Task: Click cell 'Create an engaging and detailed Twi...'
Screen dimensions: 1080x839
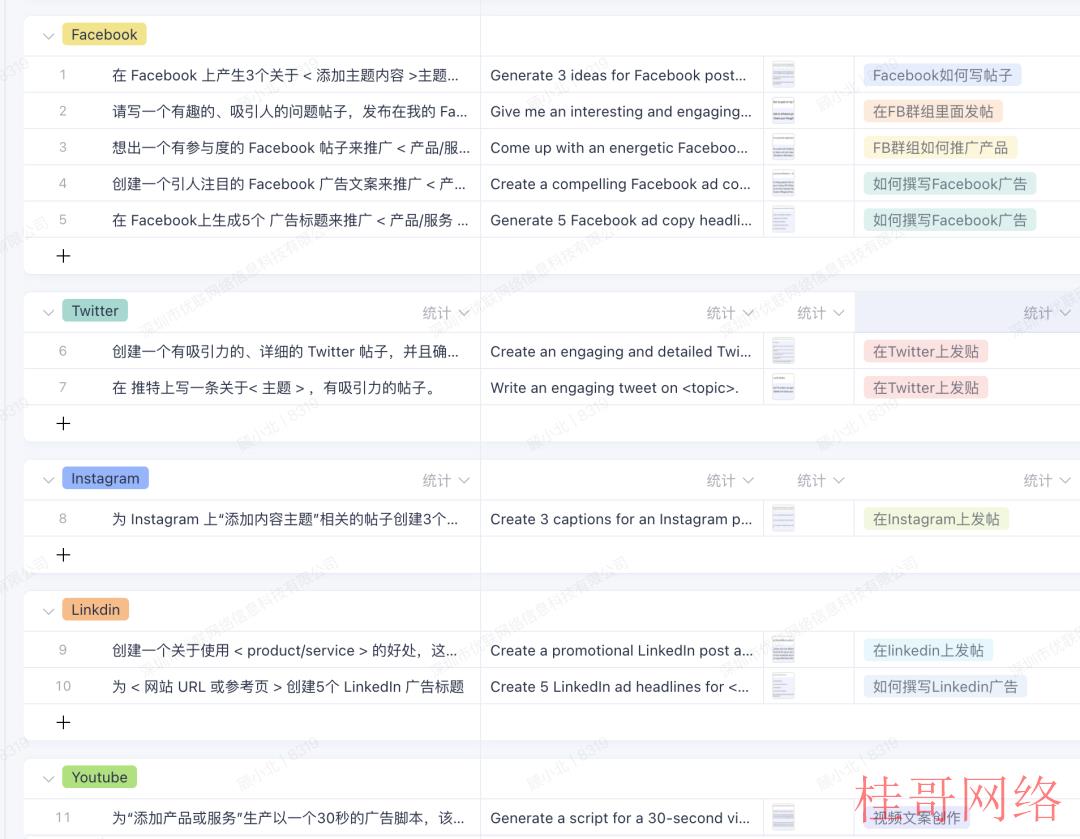Action: (622, 351)
